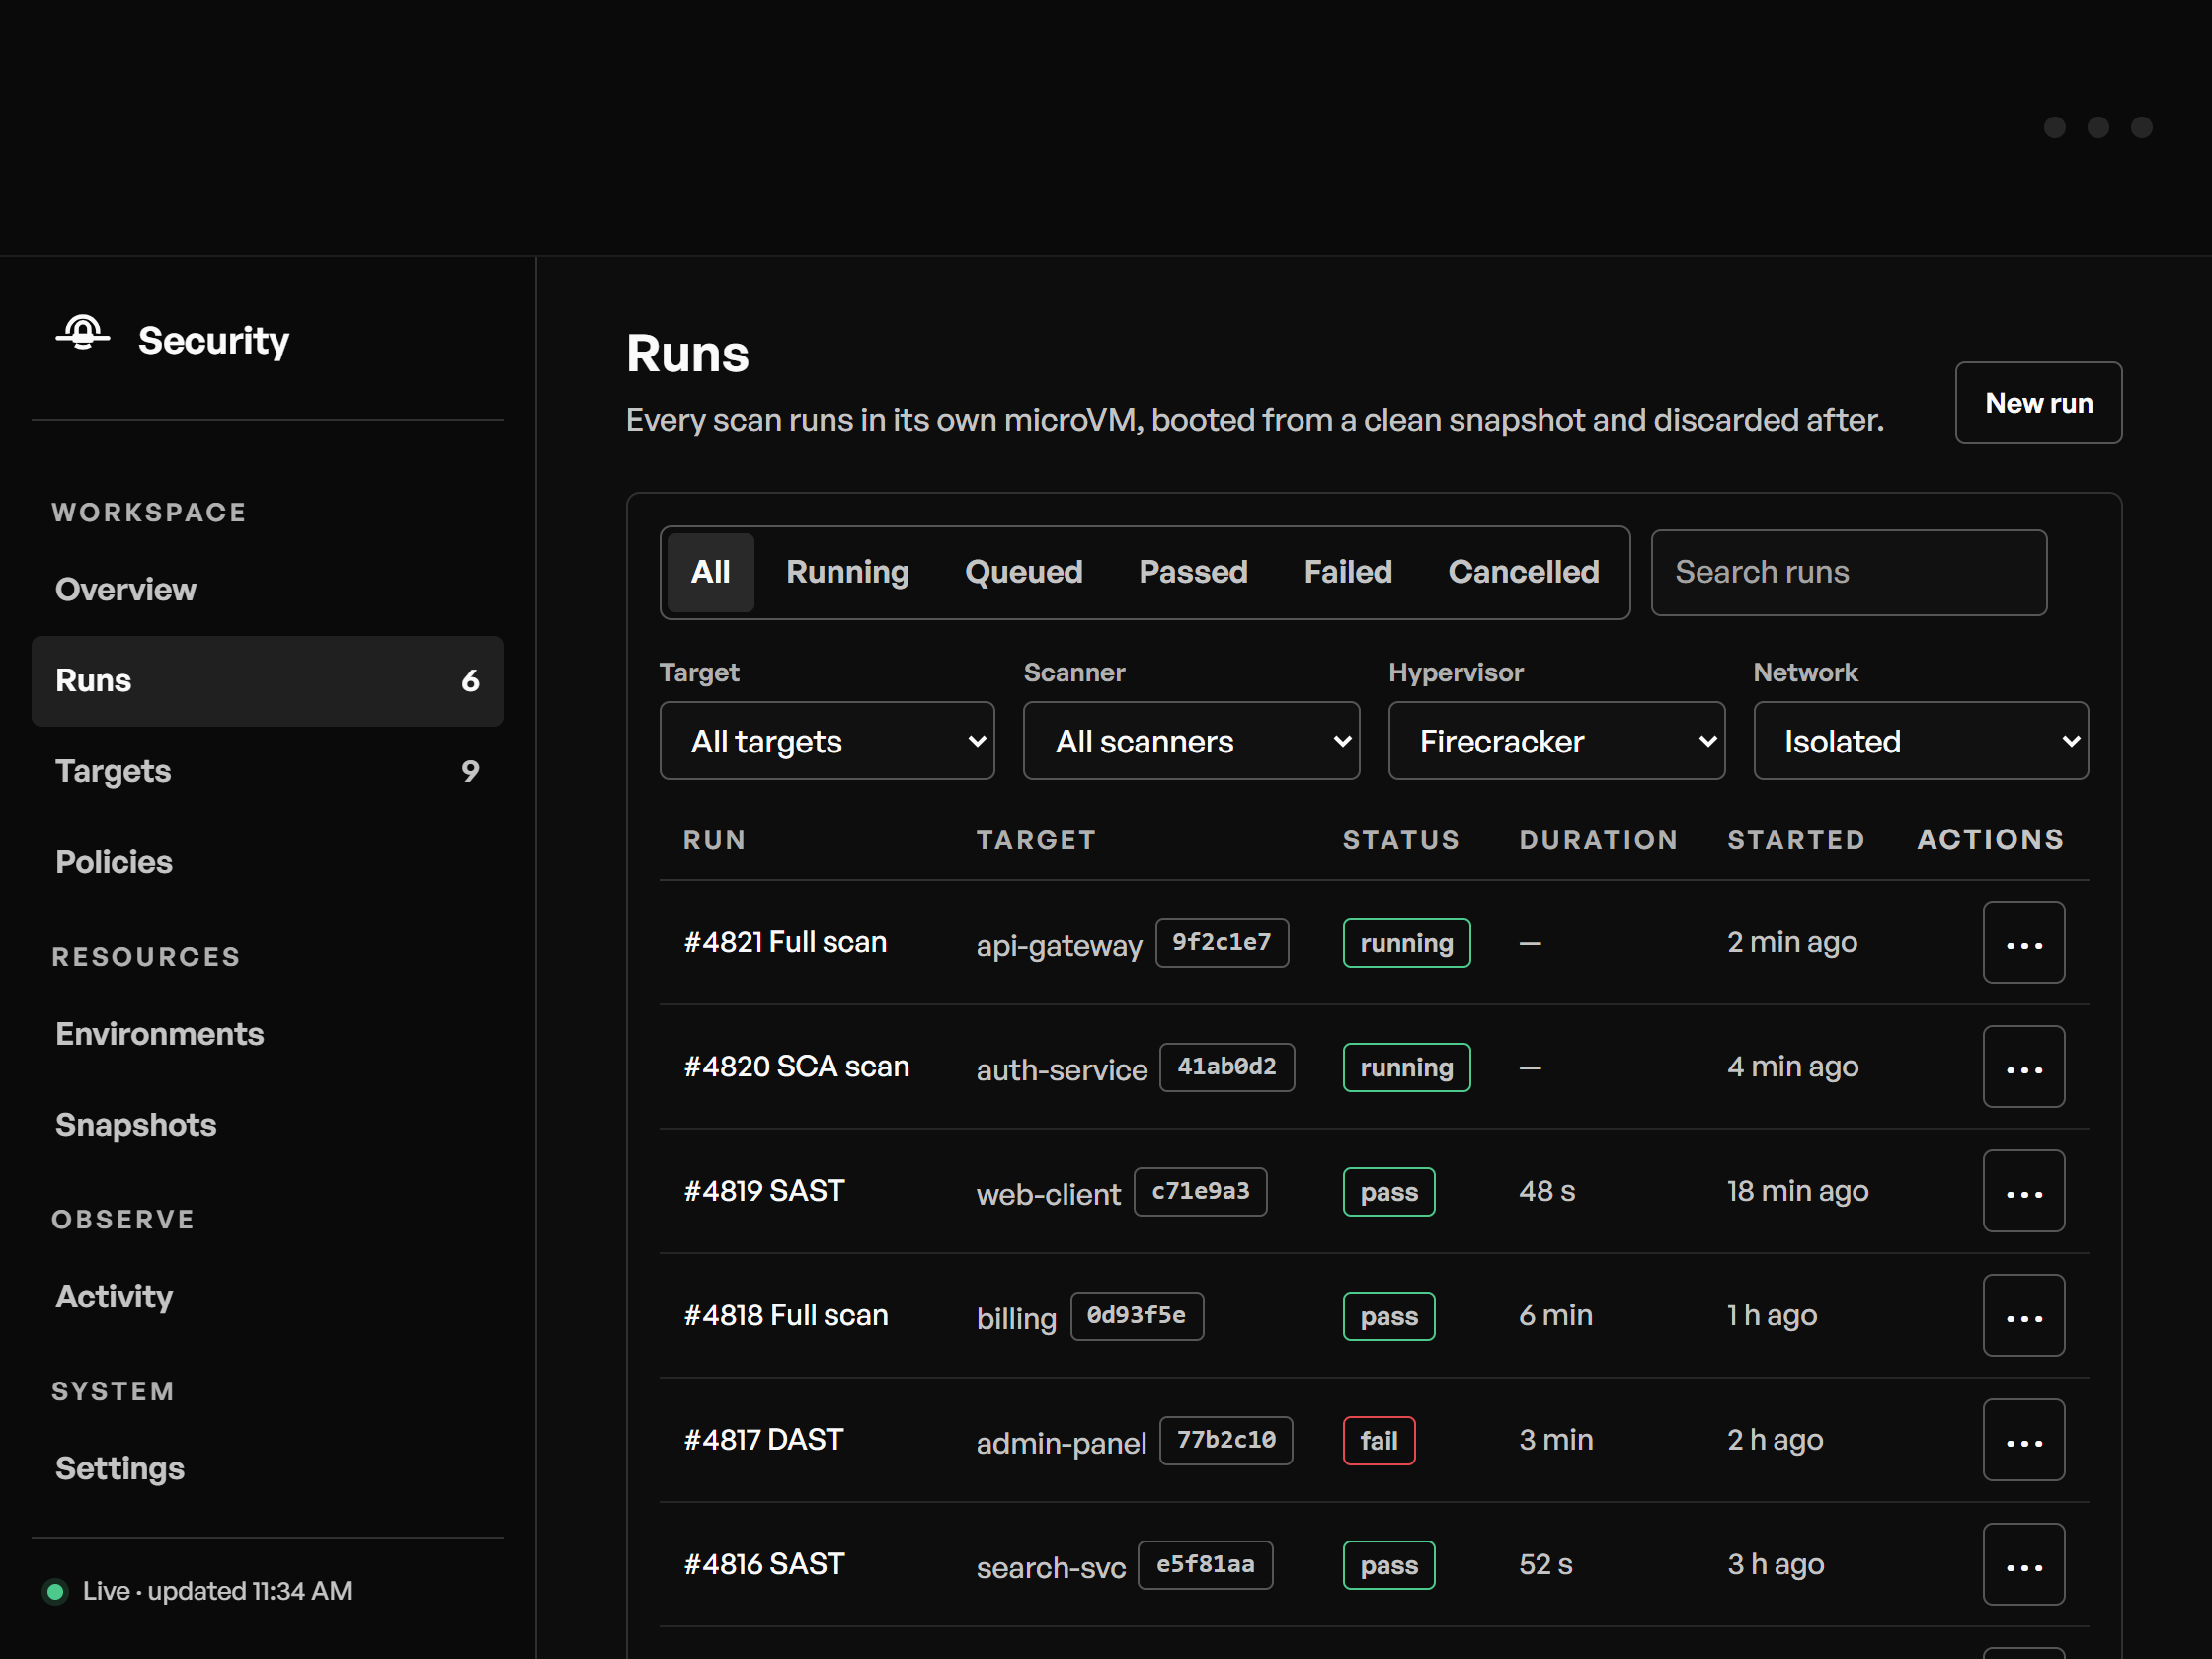The width and height of the screenshot is (2212, 1659).
Task: Open actions menu for #4816 SAST
Action: (2023, 1564)
